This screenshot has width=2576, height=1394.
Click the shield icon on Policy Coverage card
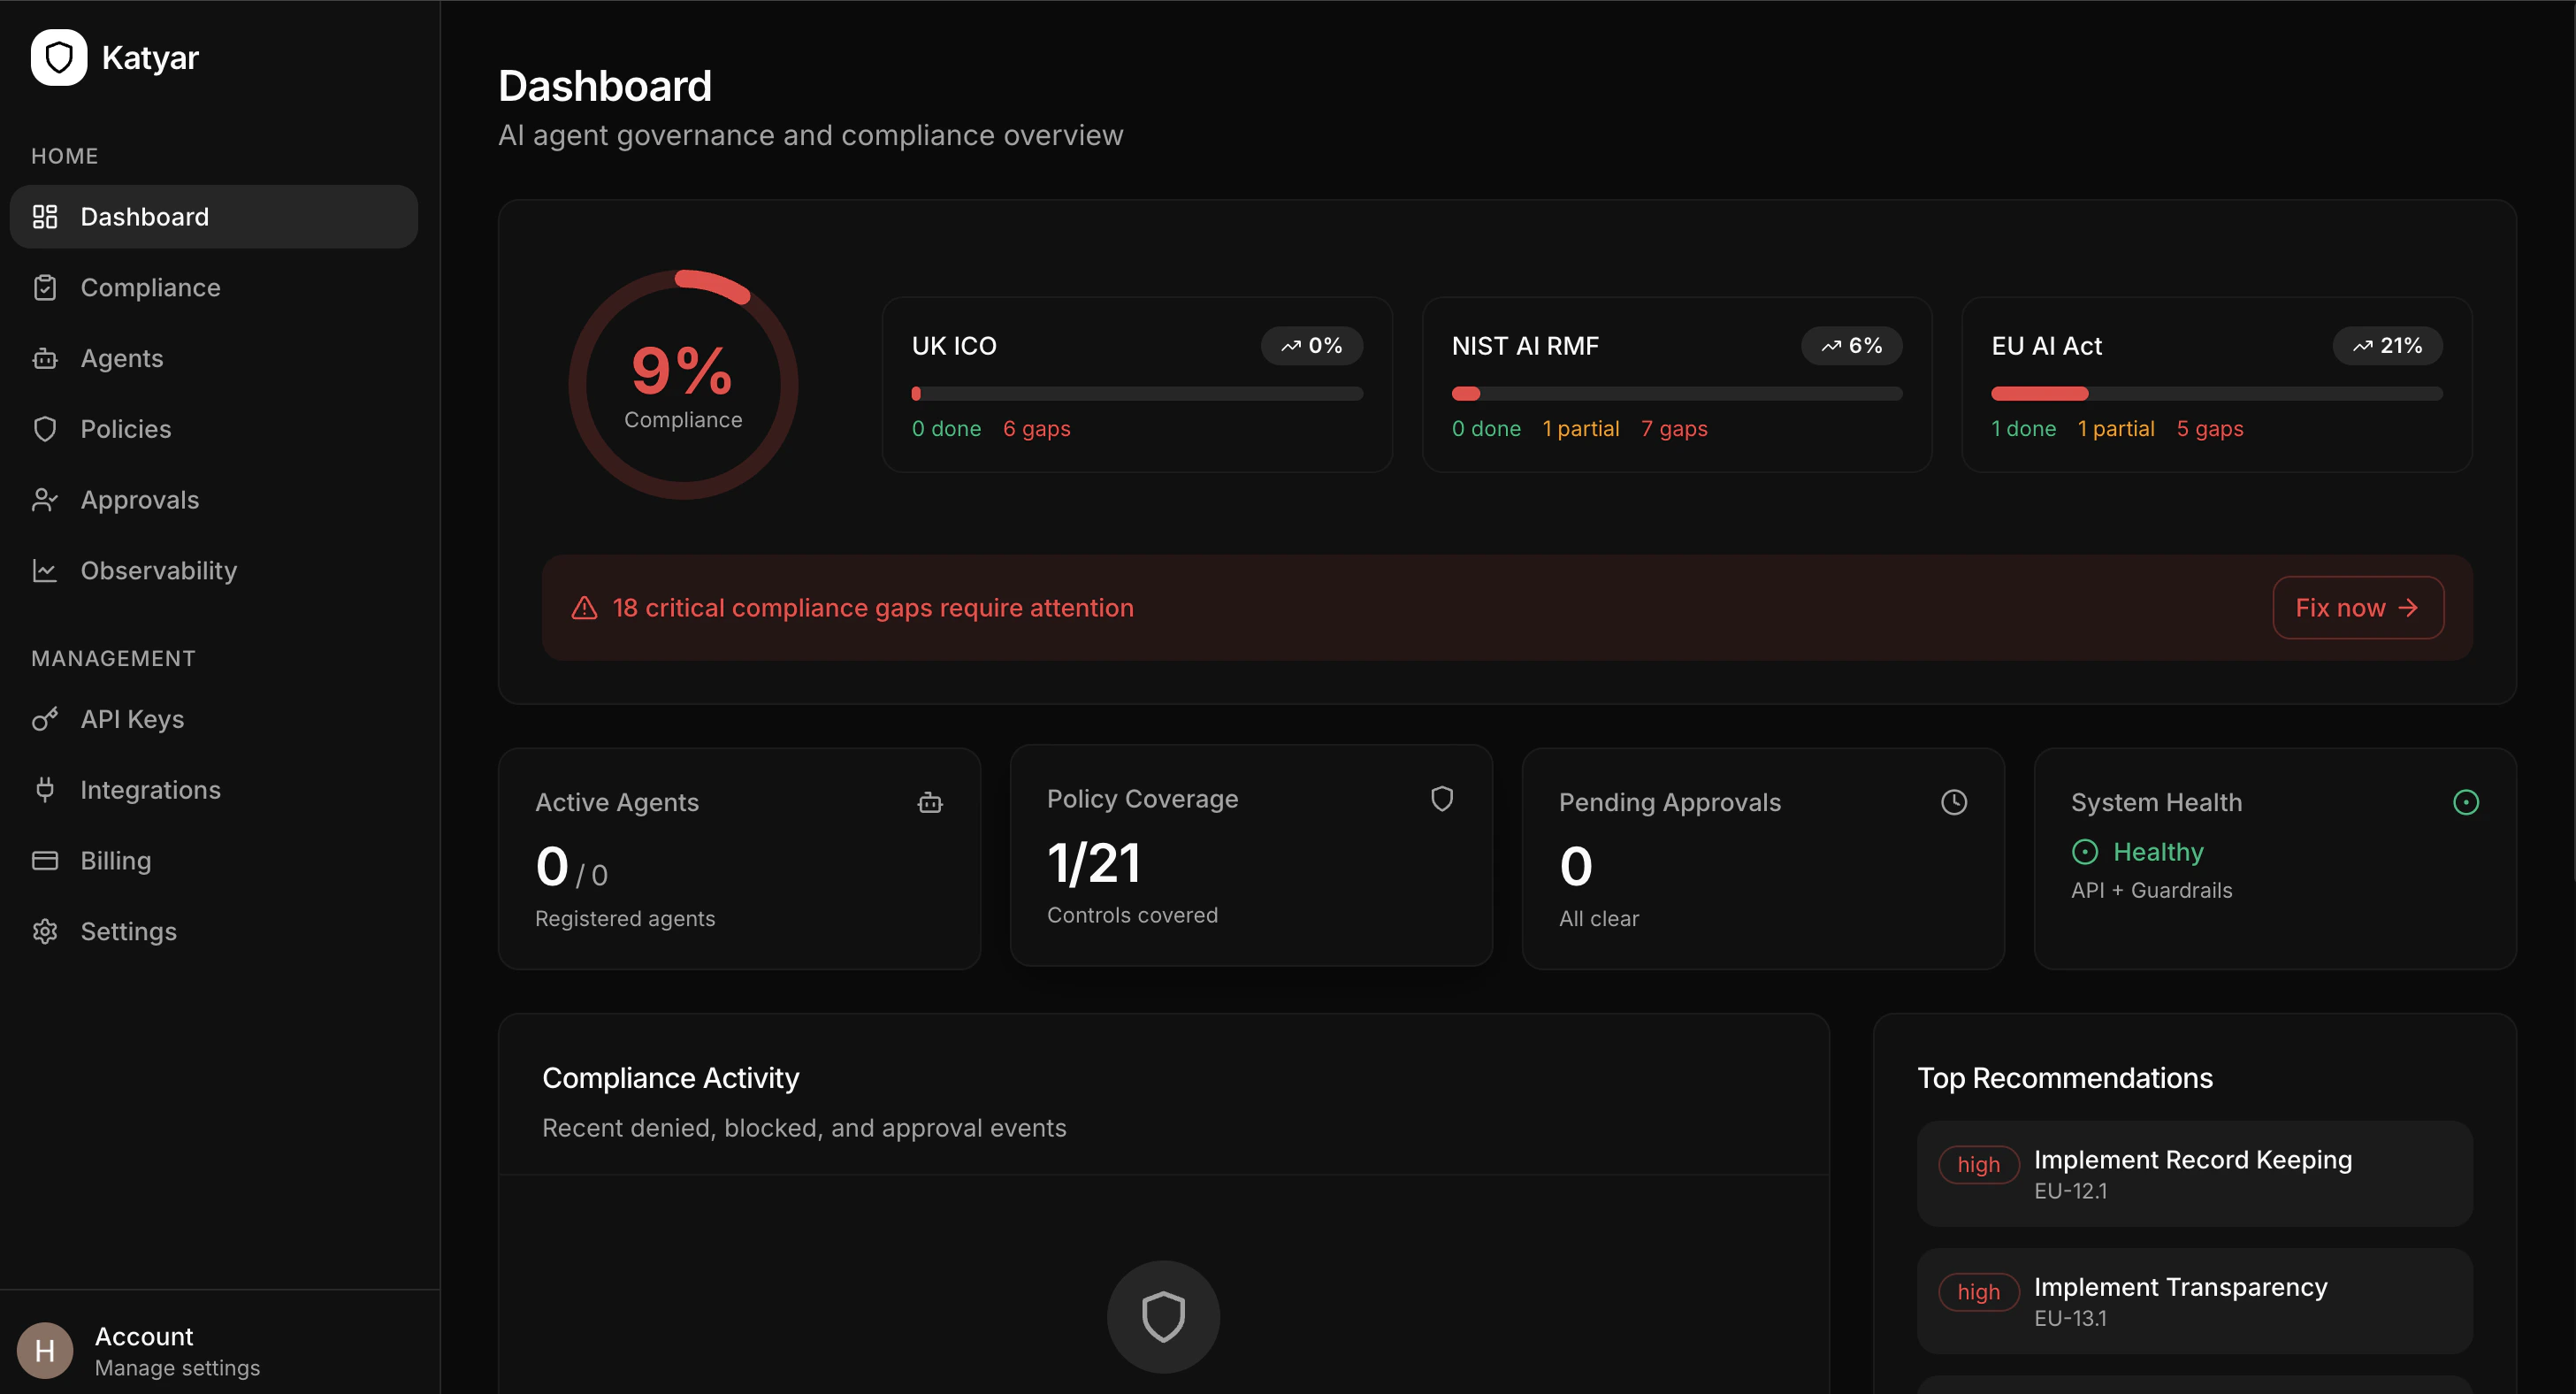(1442, 798)
